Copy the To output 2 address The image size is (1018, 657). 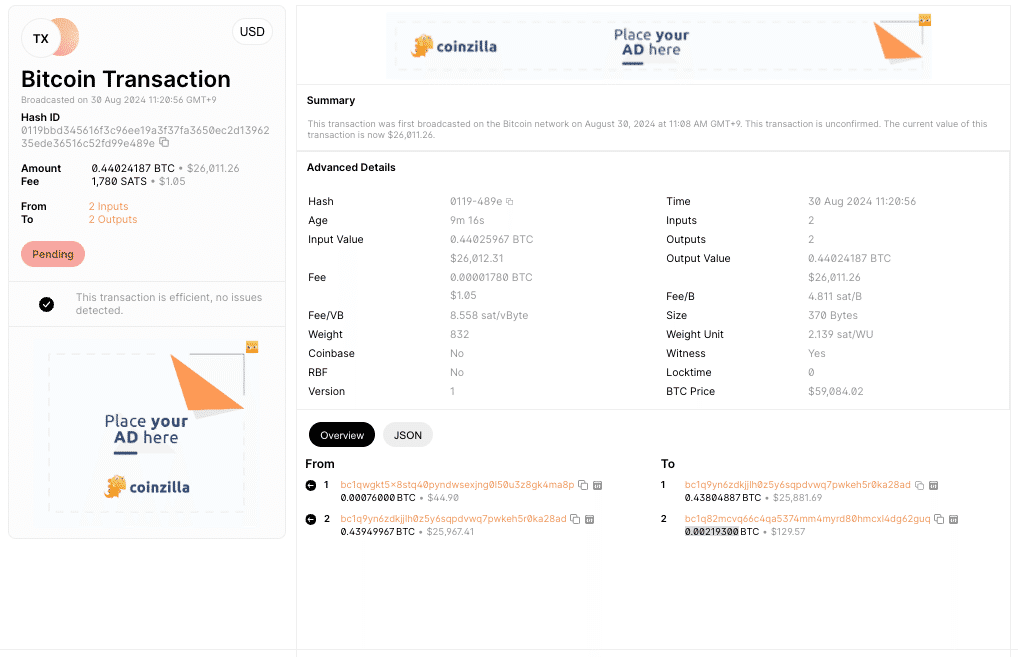click(x=939, y=519)
